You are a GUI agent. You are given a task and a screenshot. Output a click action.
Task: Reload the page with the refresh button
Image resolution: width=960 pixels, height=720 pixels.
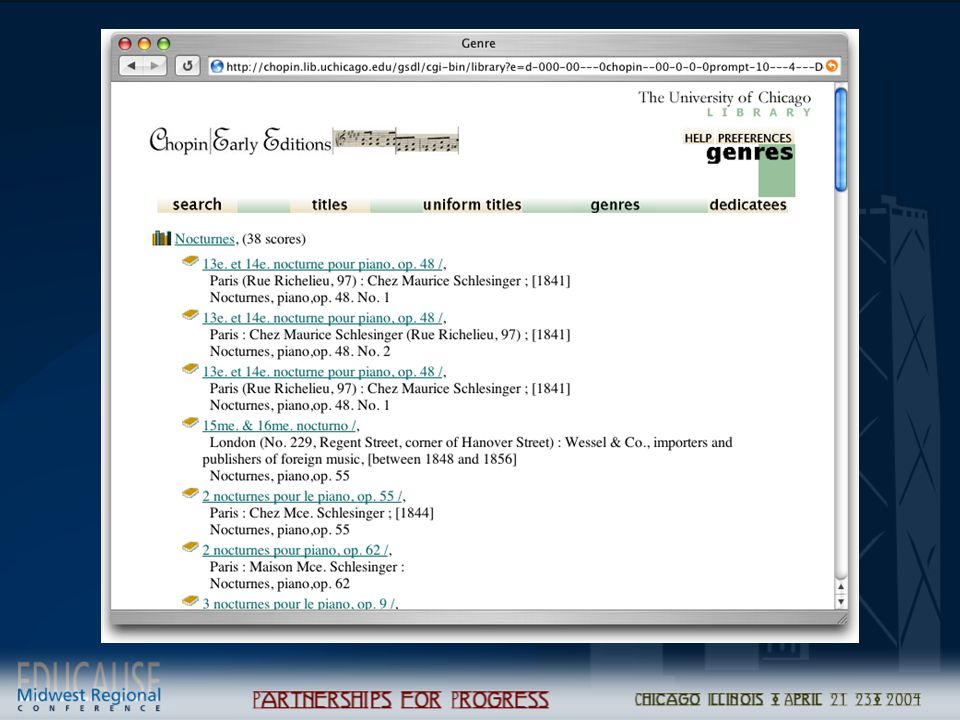[x=187, y=66]
